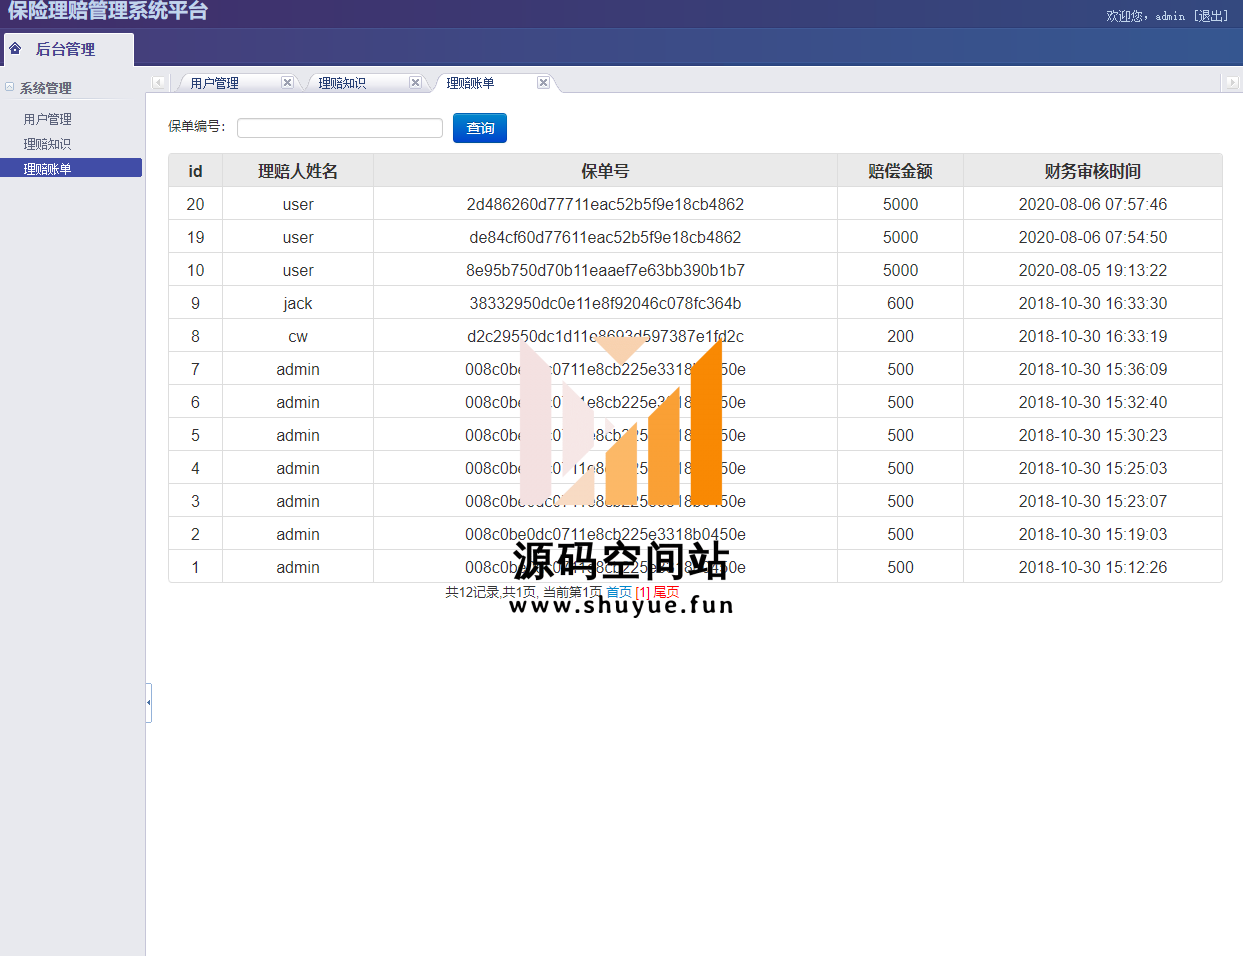
Task: Click the admin name in row id 1
Action: (298, 567)
